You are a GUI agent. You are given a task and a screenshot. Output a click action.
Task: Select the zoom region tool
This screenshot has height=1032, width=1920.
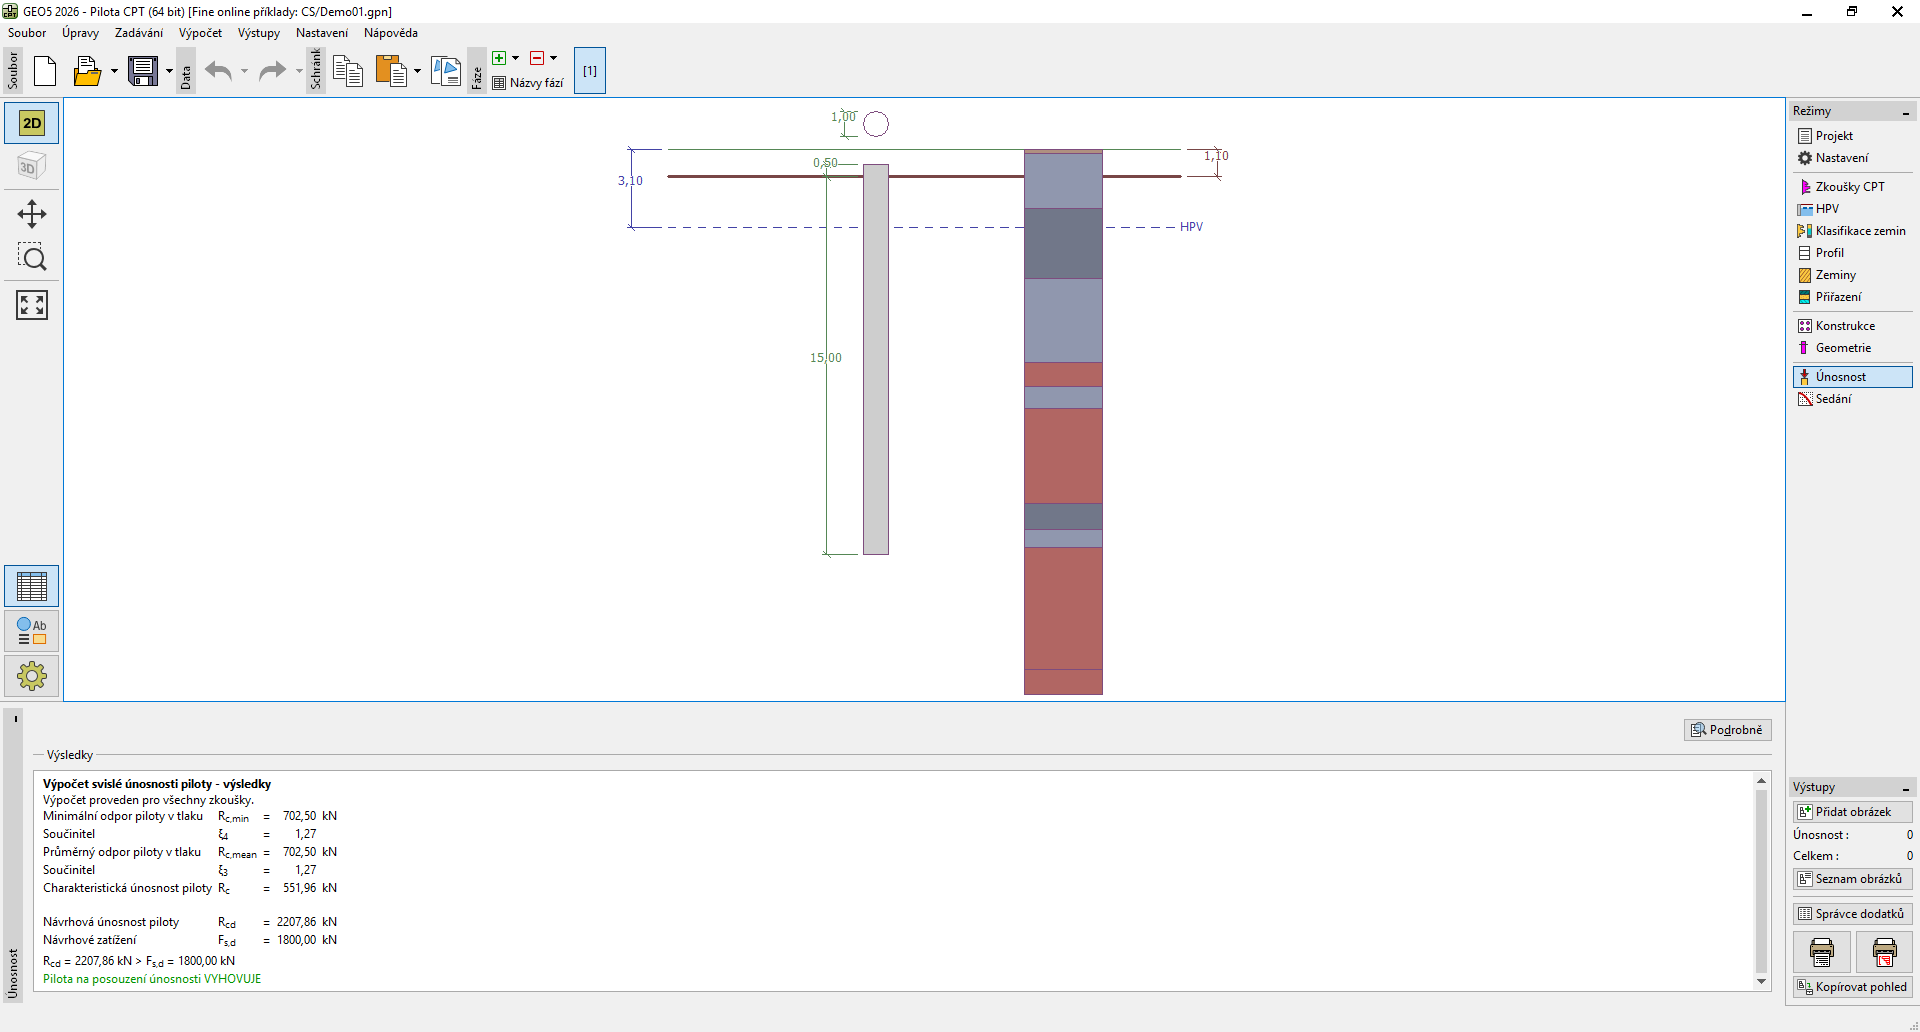coord(32,258)
